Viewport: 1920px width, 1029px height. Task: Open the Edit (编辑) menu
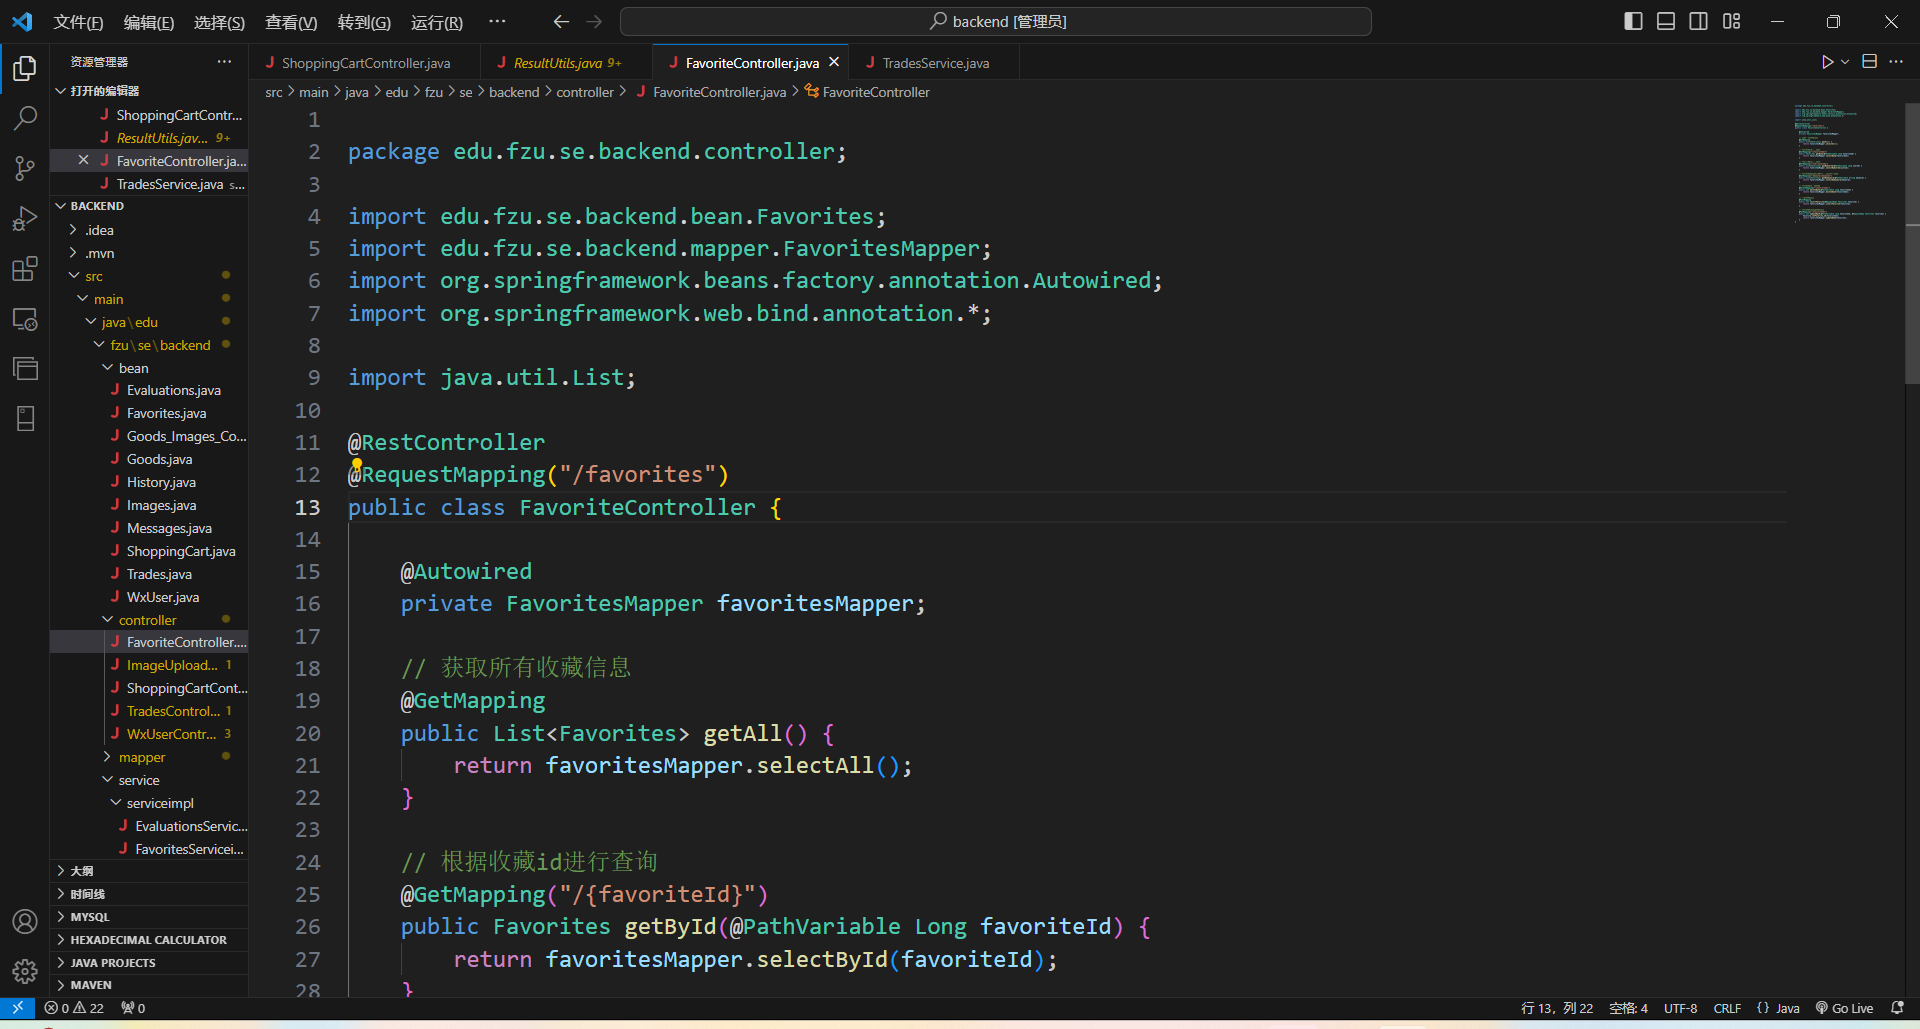(x=148, y=22)
